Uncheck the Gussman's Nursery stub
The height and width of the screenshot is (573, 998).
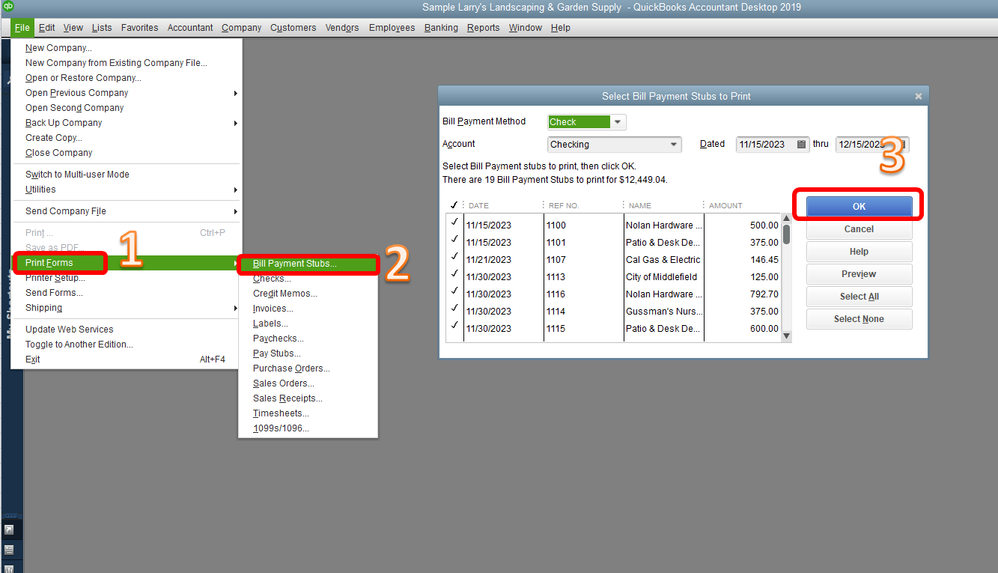pos(454,308)
